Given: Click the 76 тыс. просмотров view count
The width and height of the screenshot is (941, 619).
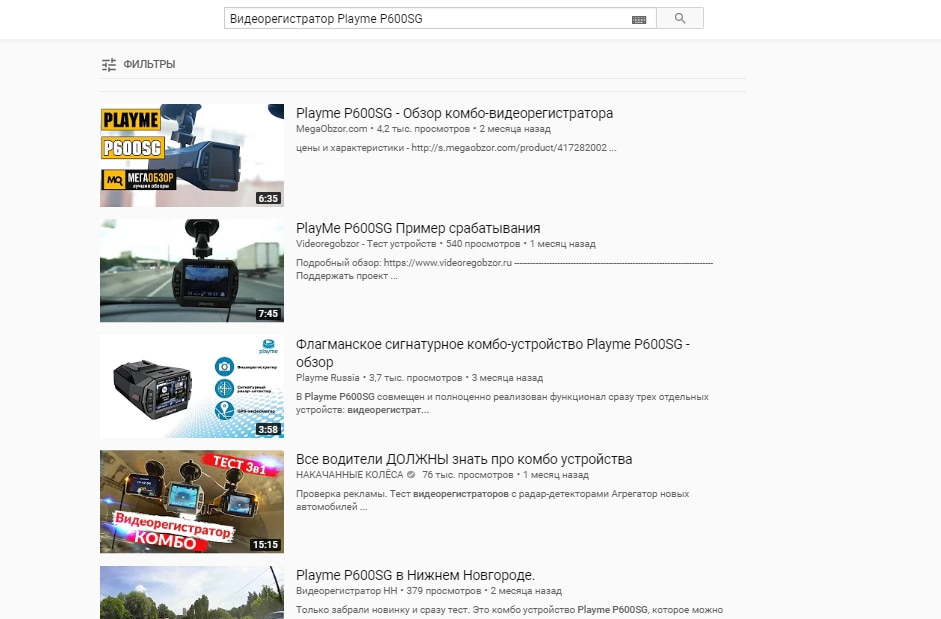Looking at the screenshot, I should [467, 475].
